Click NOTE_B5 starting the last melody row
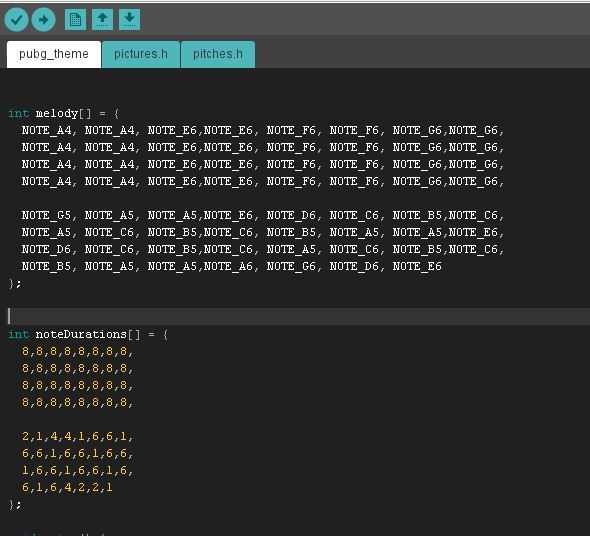This screenshot has width=590, height=536. click(x=46, y=266)
